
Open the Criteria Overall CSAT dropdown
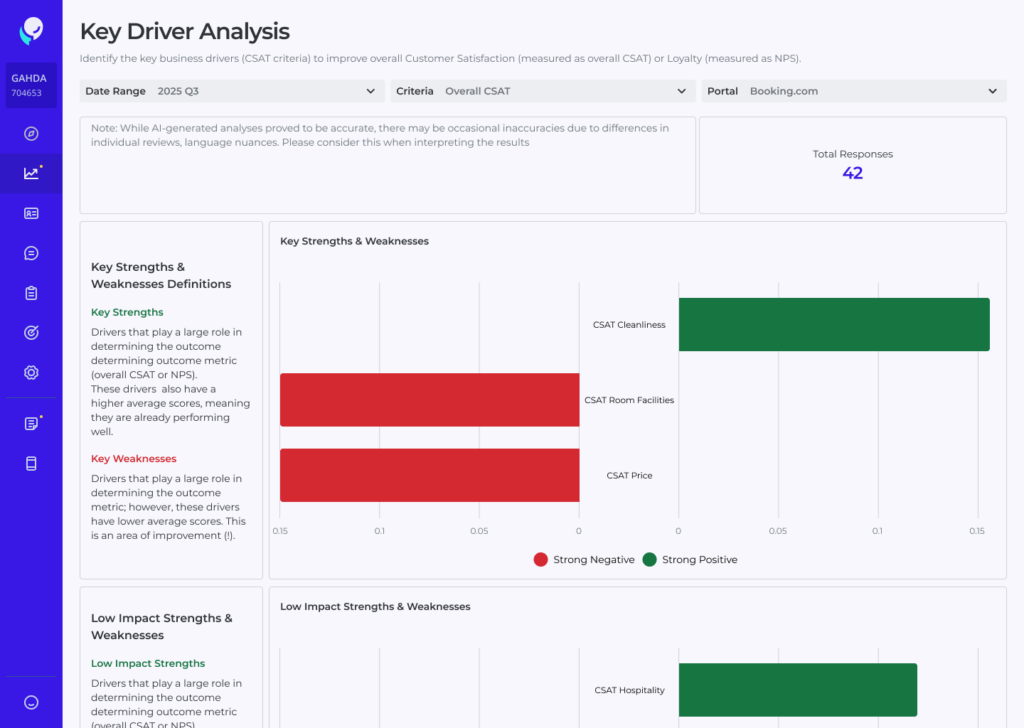tap(543, 91)
